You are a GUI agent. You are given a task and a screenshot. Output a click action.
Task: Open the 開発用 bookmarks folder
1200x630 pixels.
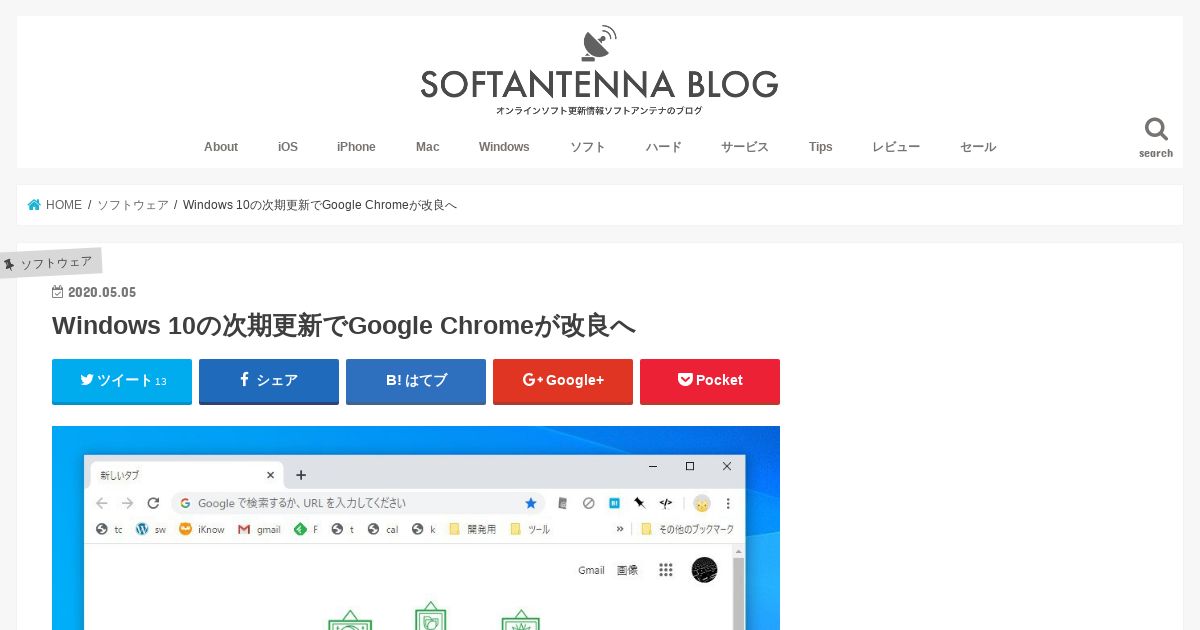coord(472,529)
